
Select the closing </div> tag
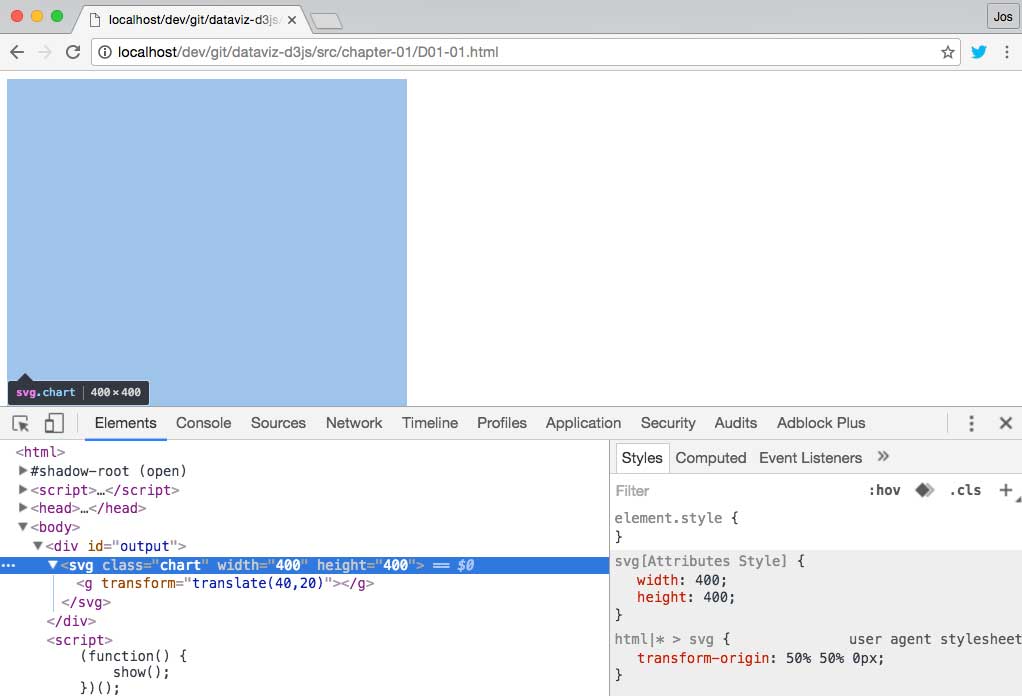[71, 621]
